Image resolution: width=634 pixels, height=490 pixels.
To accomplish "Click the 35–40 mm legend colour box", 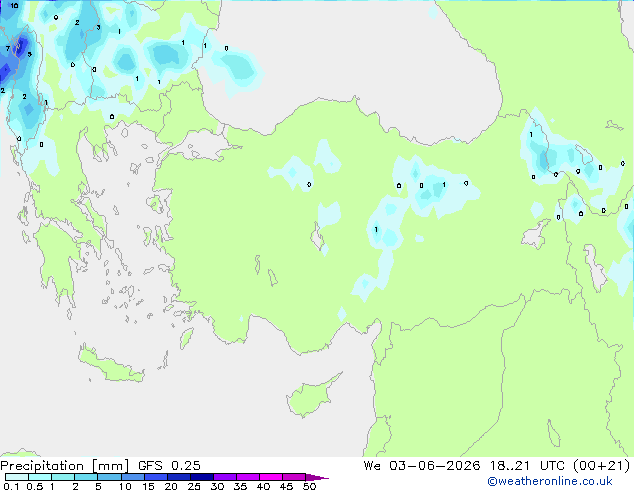I will (x=247, y=477).
